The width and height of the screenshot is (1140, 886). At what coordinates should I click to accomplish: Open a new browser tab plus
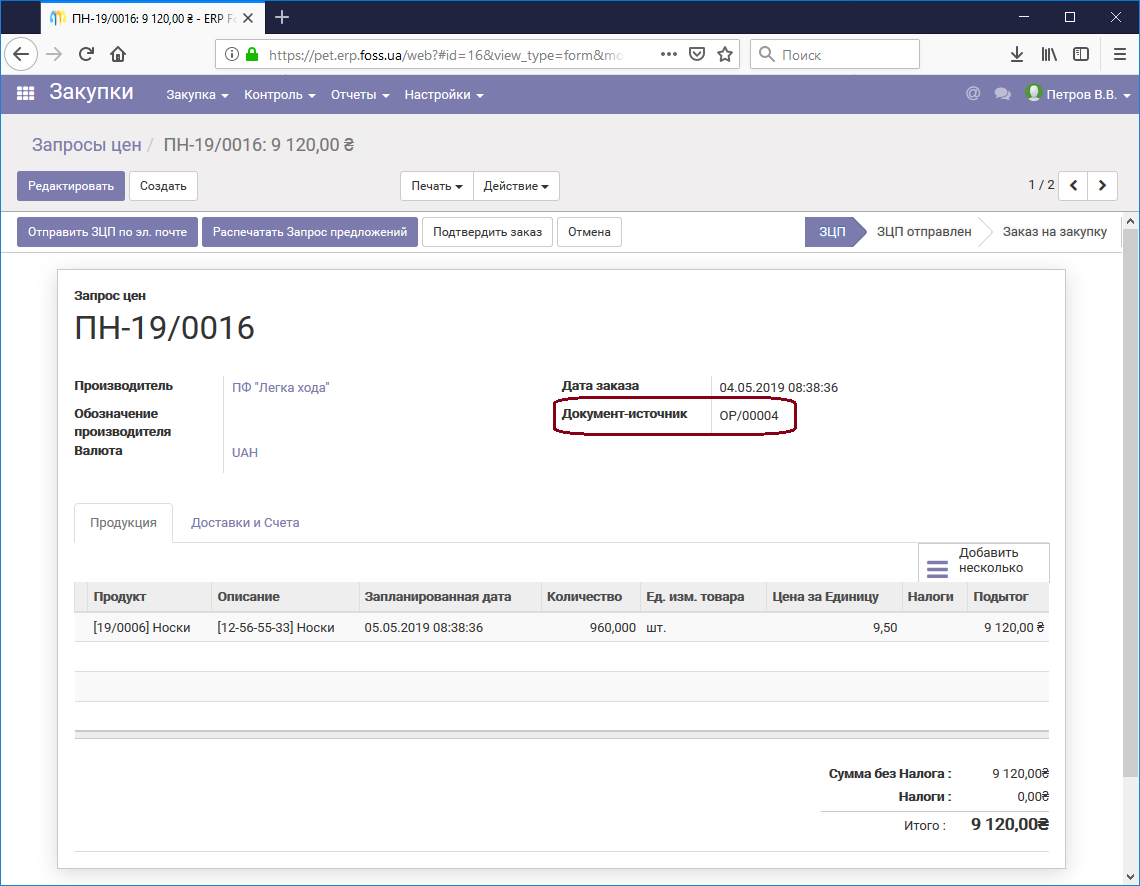point(282,17)
